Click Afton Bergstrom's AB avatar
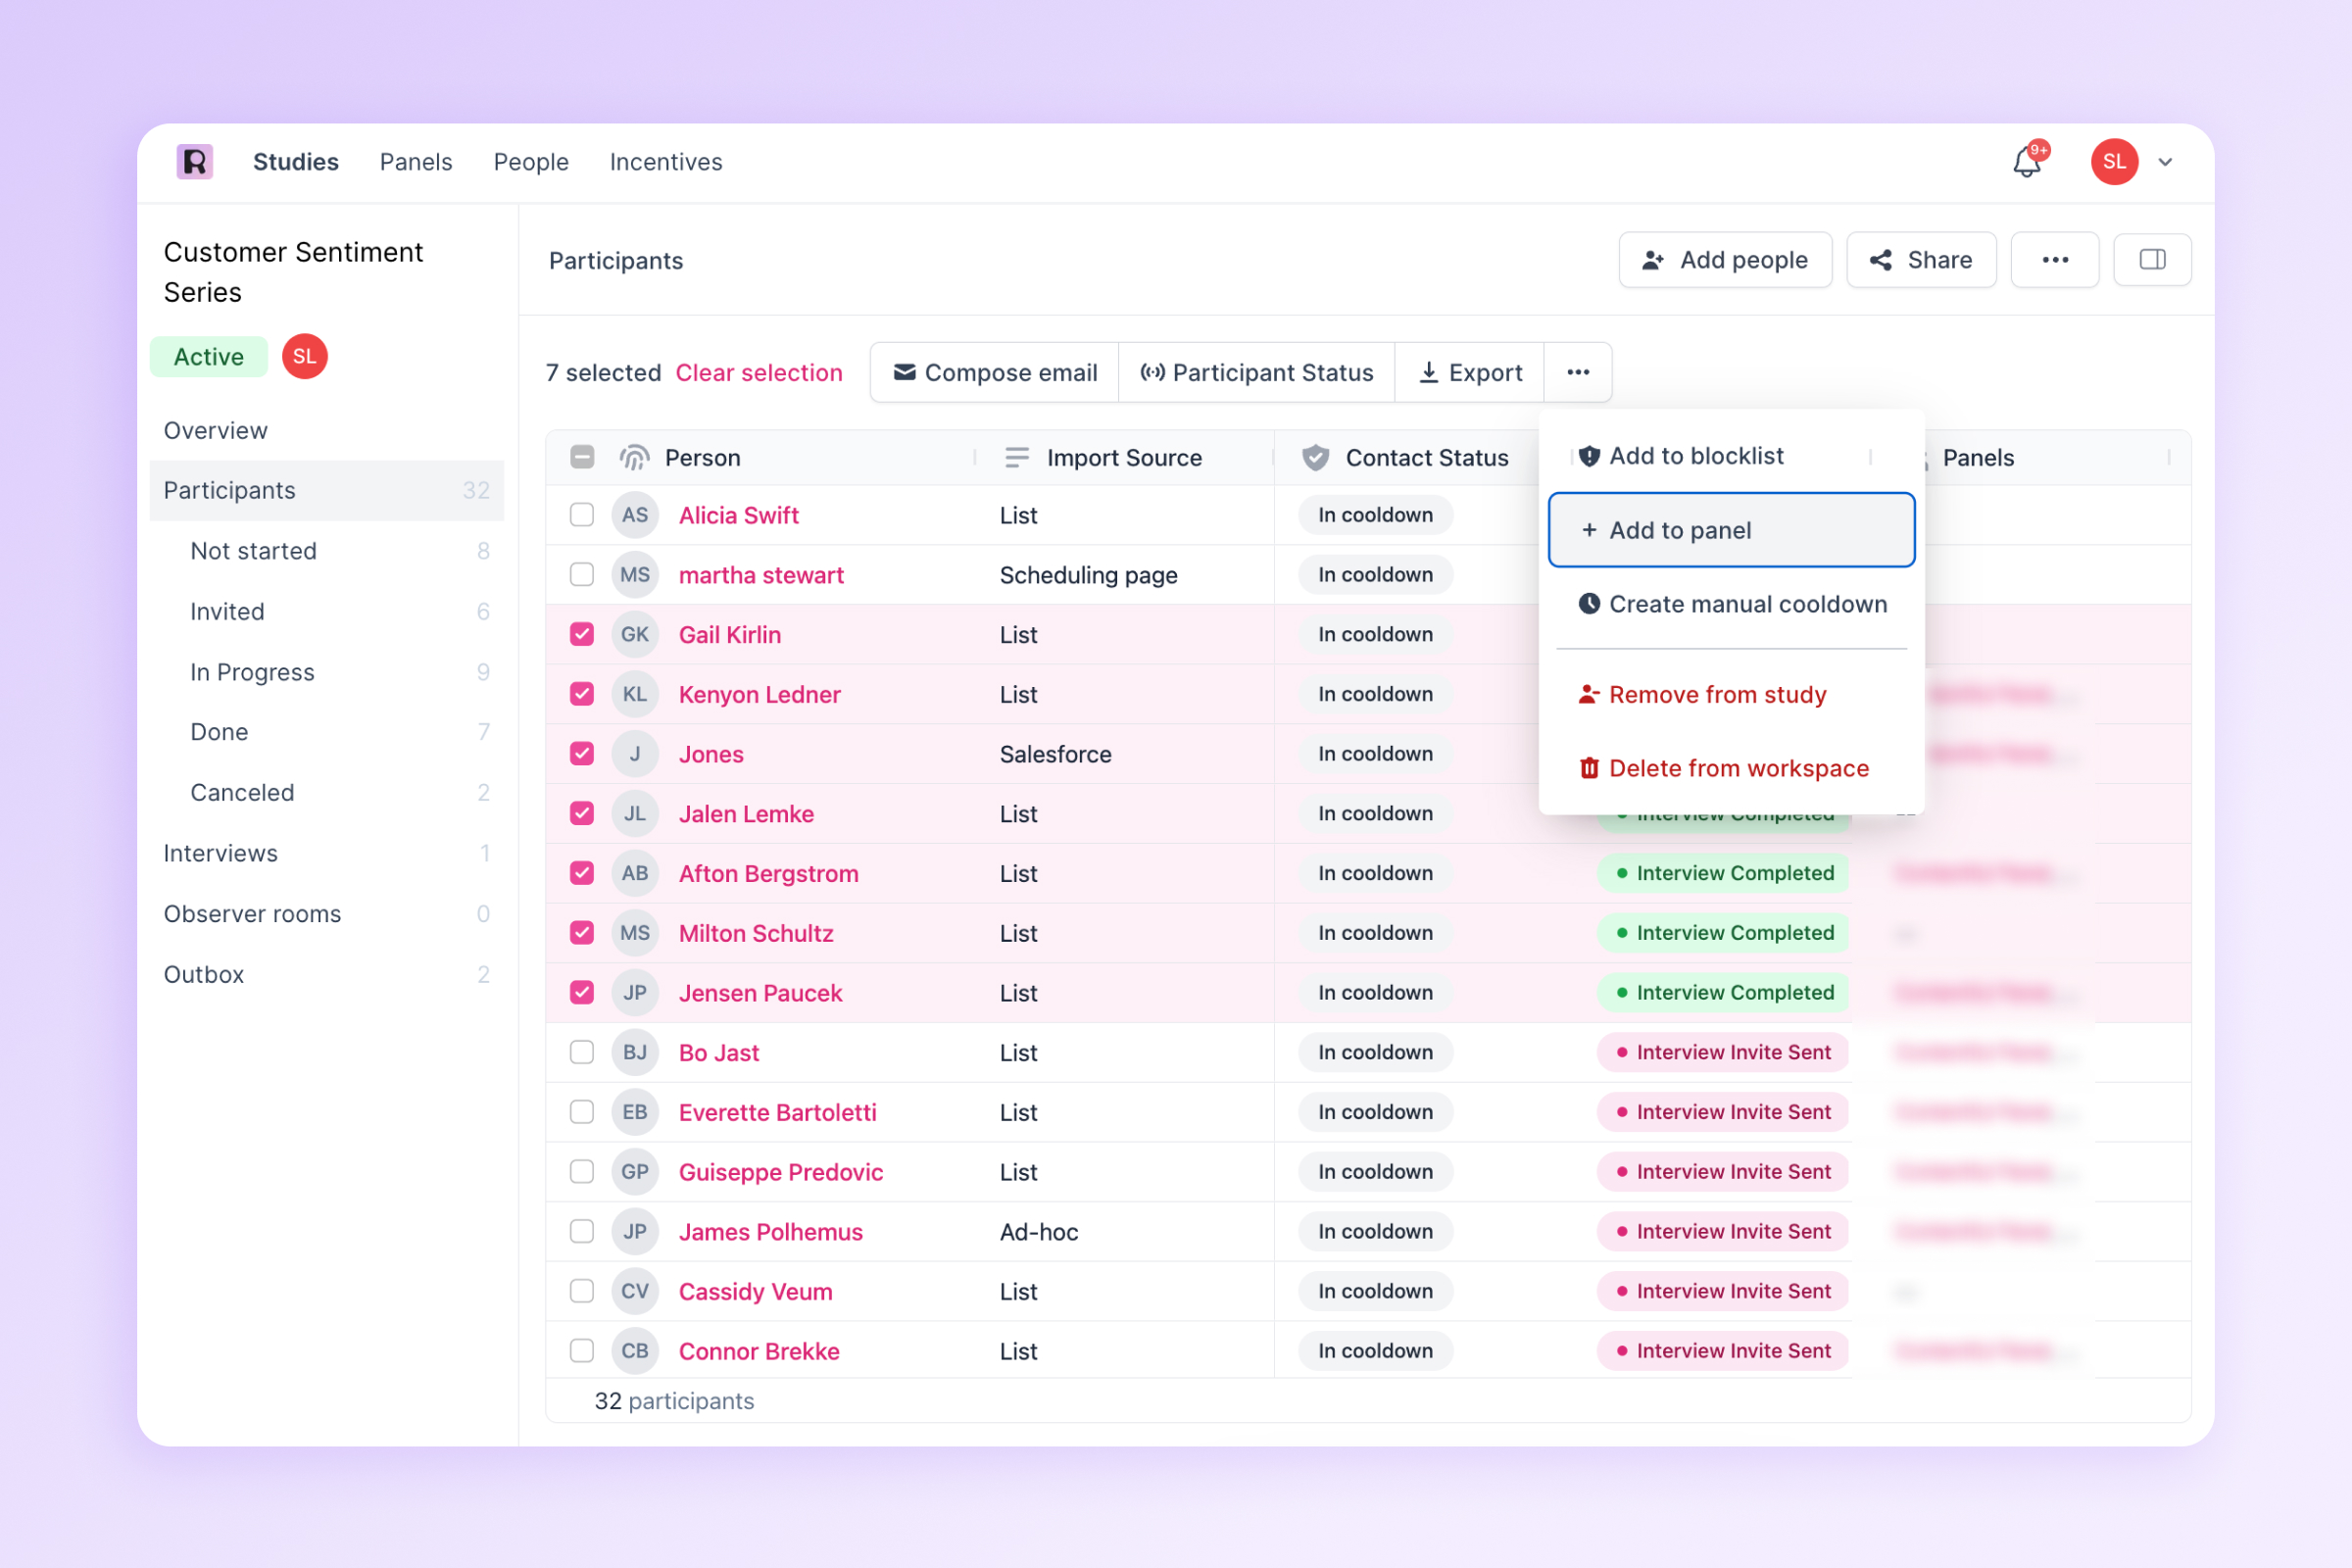This screenshot has width=2352, height=1568. coord(635,873)
